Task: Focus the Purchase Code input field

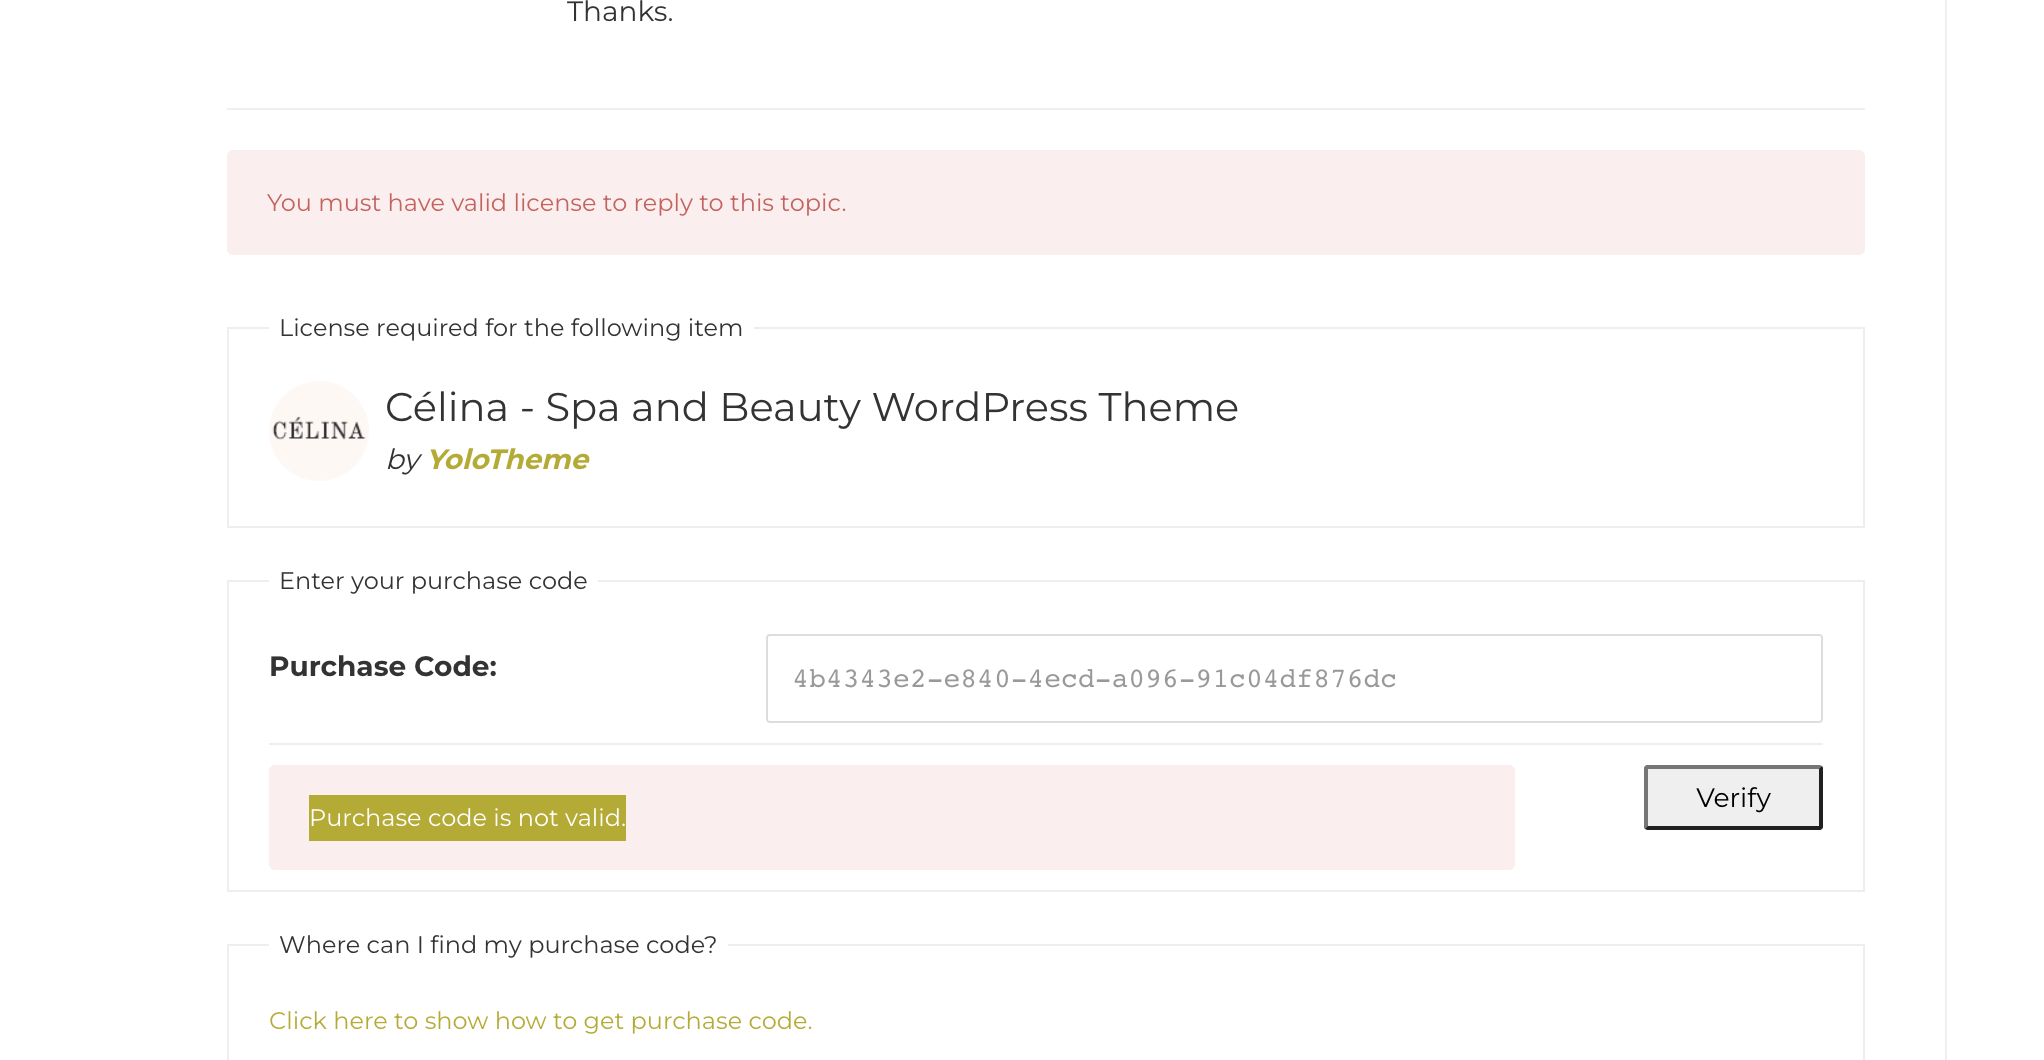Action: [1294, 678]
